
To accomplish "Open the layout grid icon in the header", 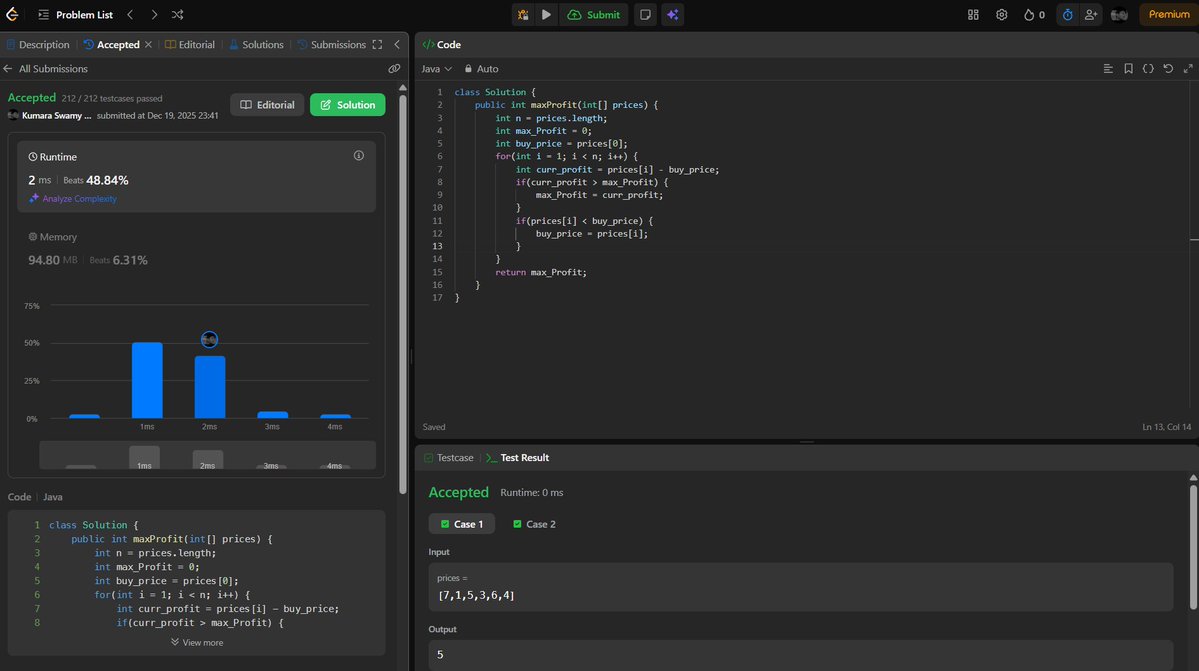I will click(x=972, y=14).
